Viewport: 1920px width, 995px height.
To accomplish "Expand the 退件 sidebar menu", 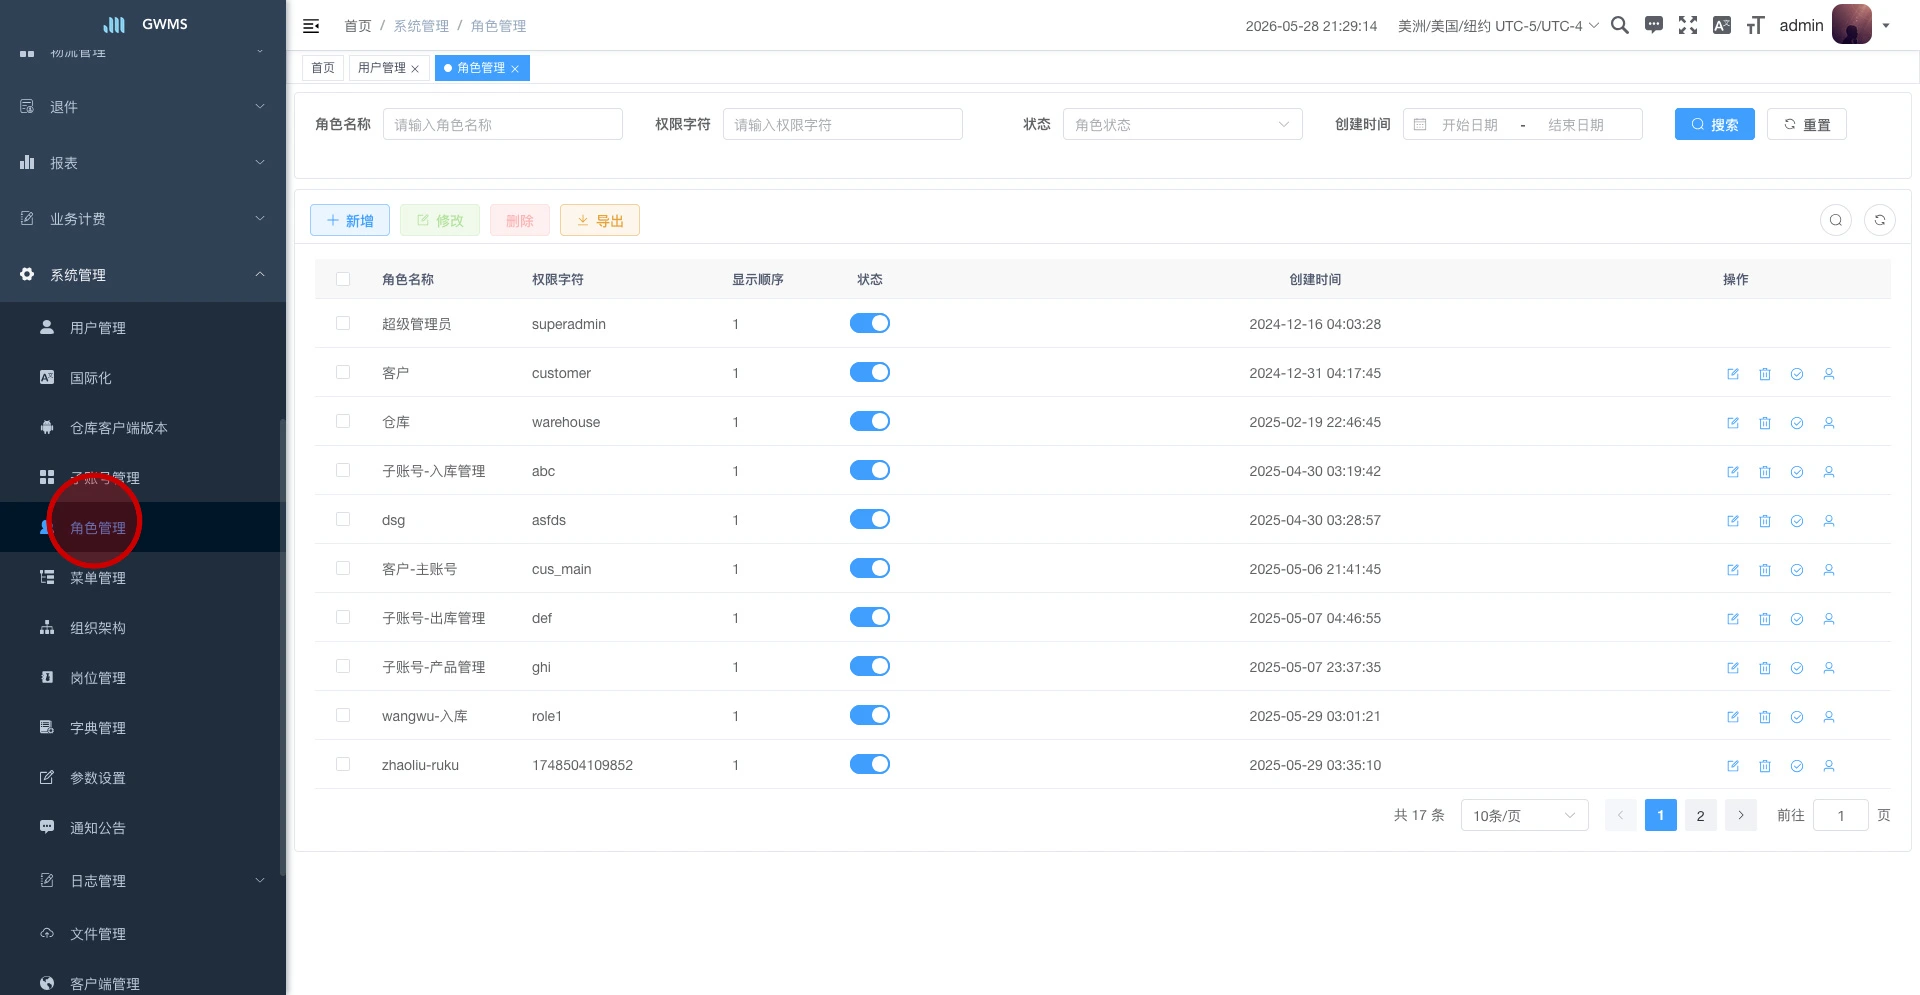I will coord(143,107).
